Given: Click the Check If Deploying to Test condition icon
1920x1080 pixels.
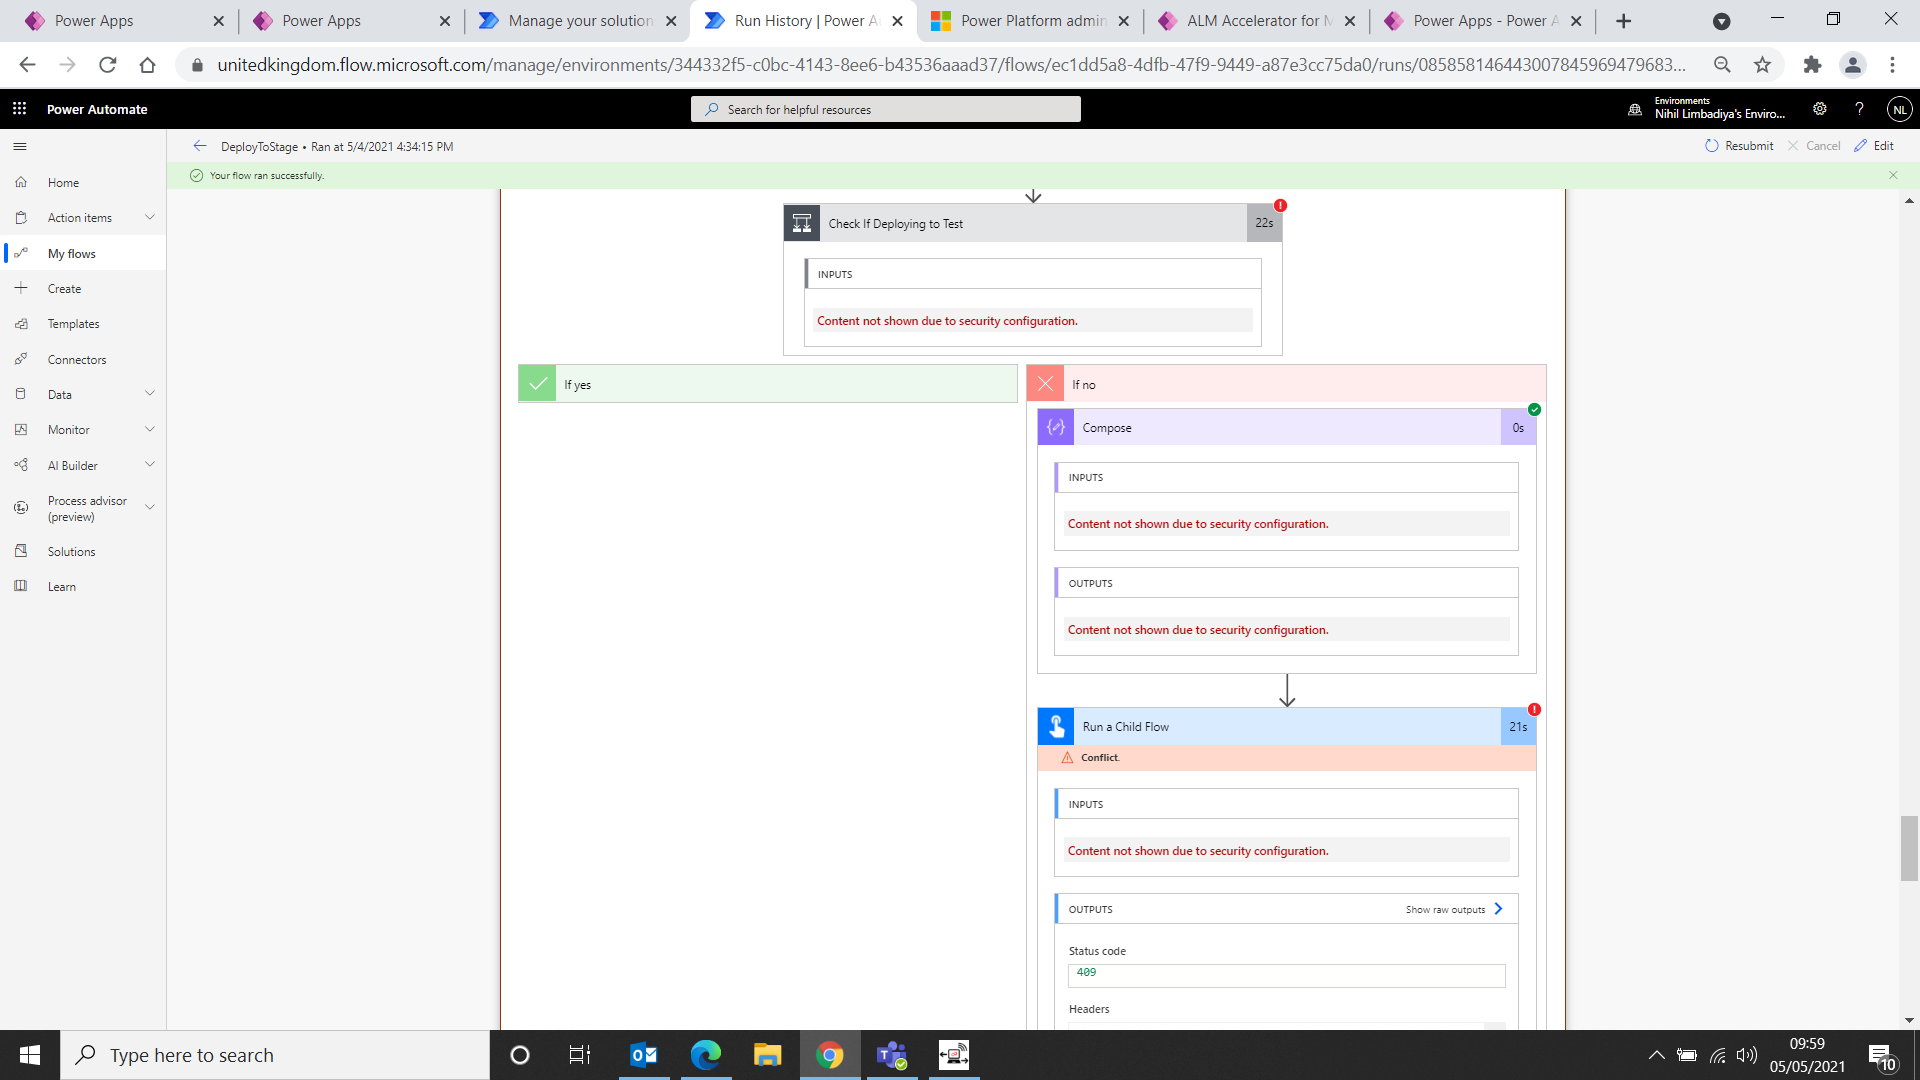Looking at the screenshot, I should click(x=802, y=223).
